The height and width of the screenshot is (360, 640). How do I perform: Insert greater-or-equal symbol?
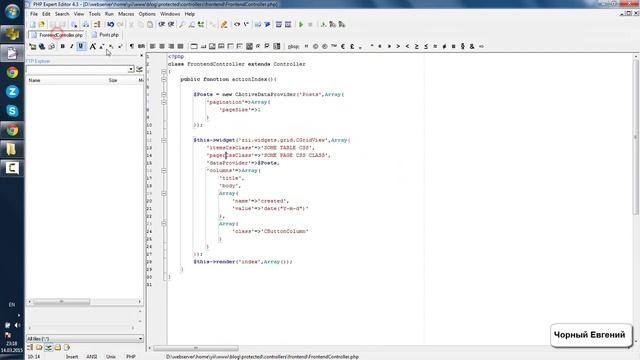coord(416,47)
